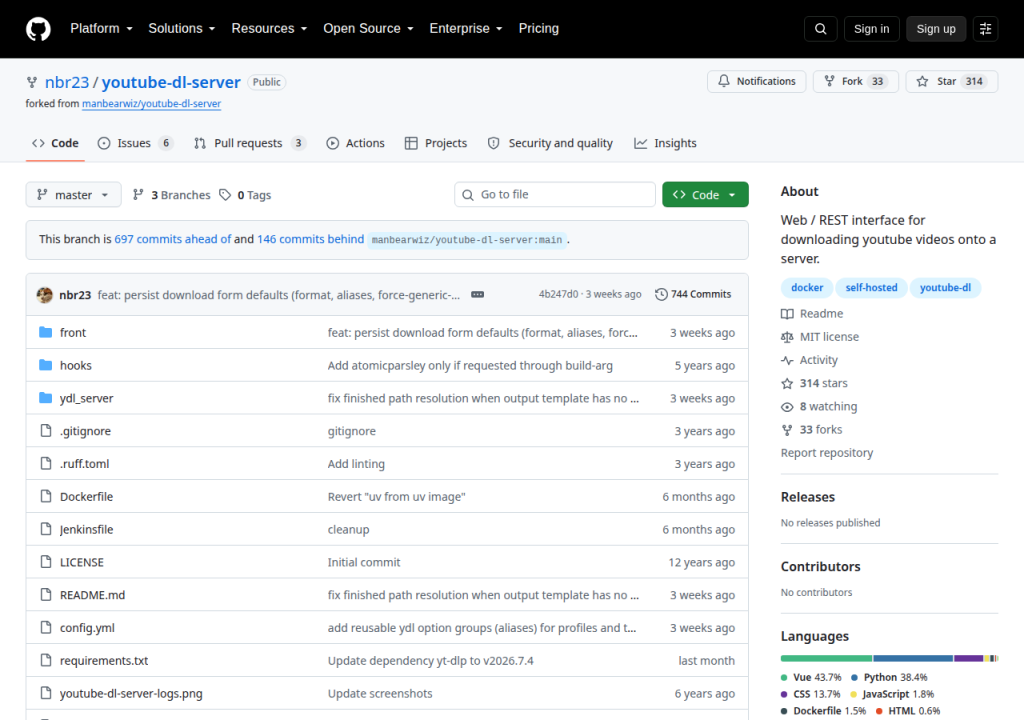Go to Pricing page
Viewport: 1024px width, 720px height.
click(539, 29)
